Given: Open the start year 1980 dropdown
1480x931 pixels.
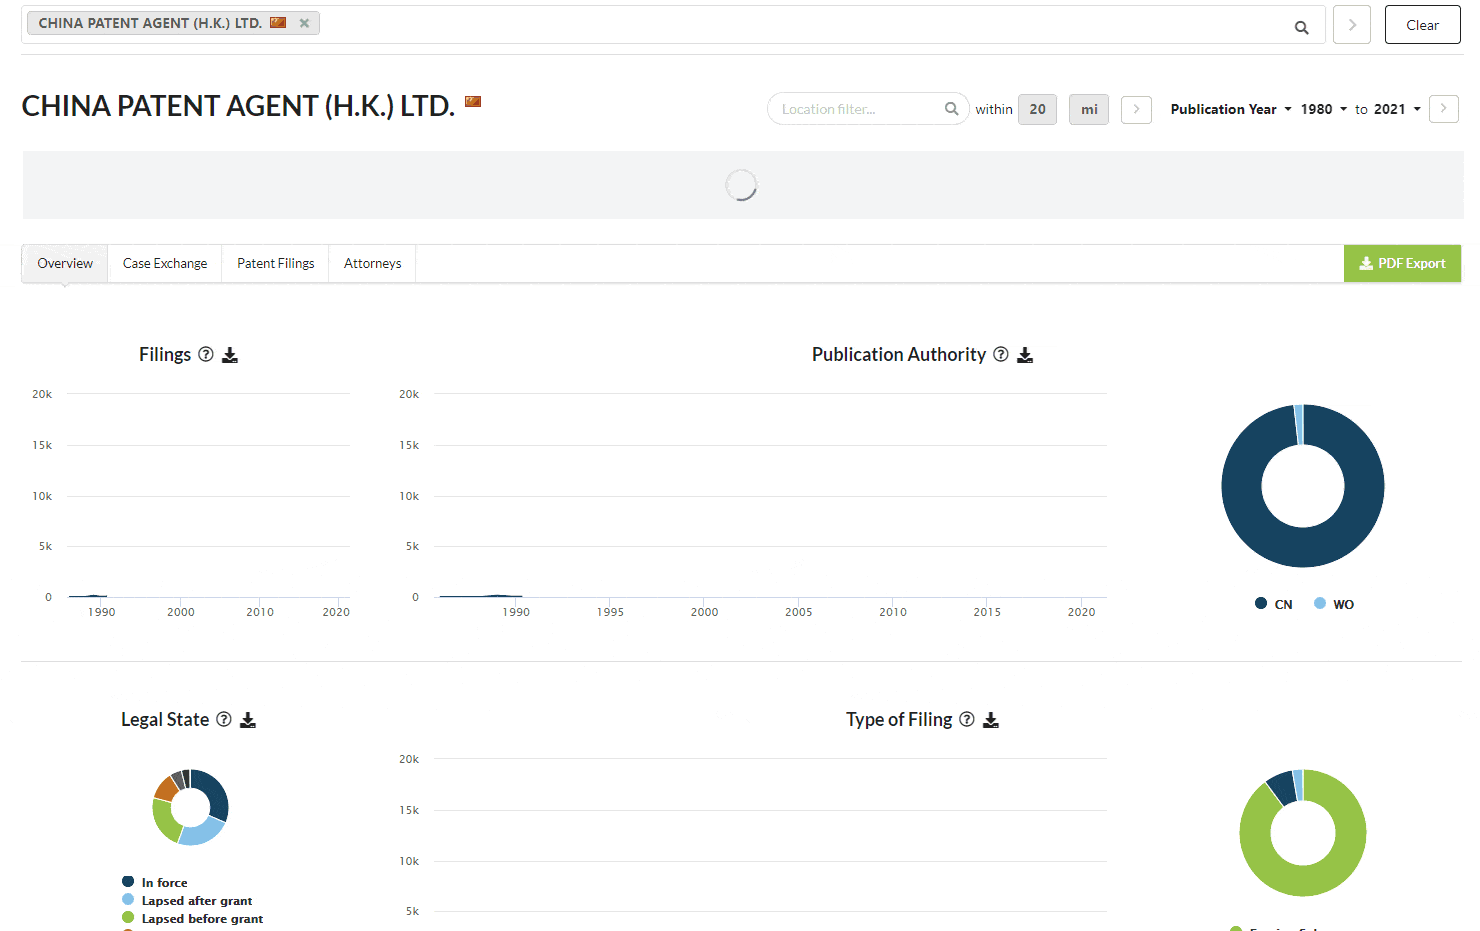Looking at the screenshot, I should (x=1324, y=109).
